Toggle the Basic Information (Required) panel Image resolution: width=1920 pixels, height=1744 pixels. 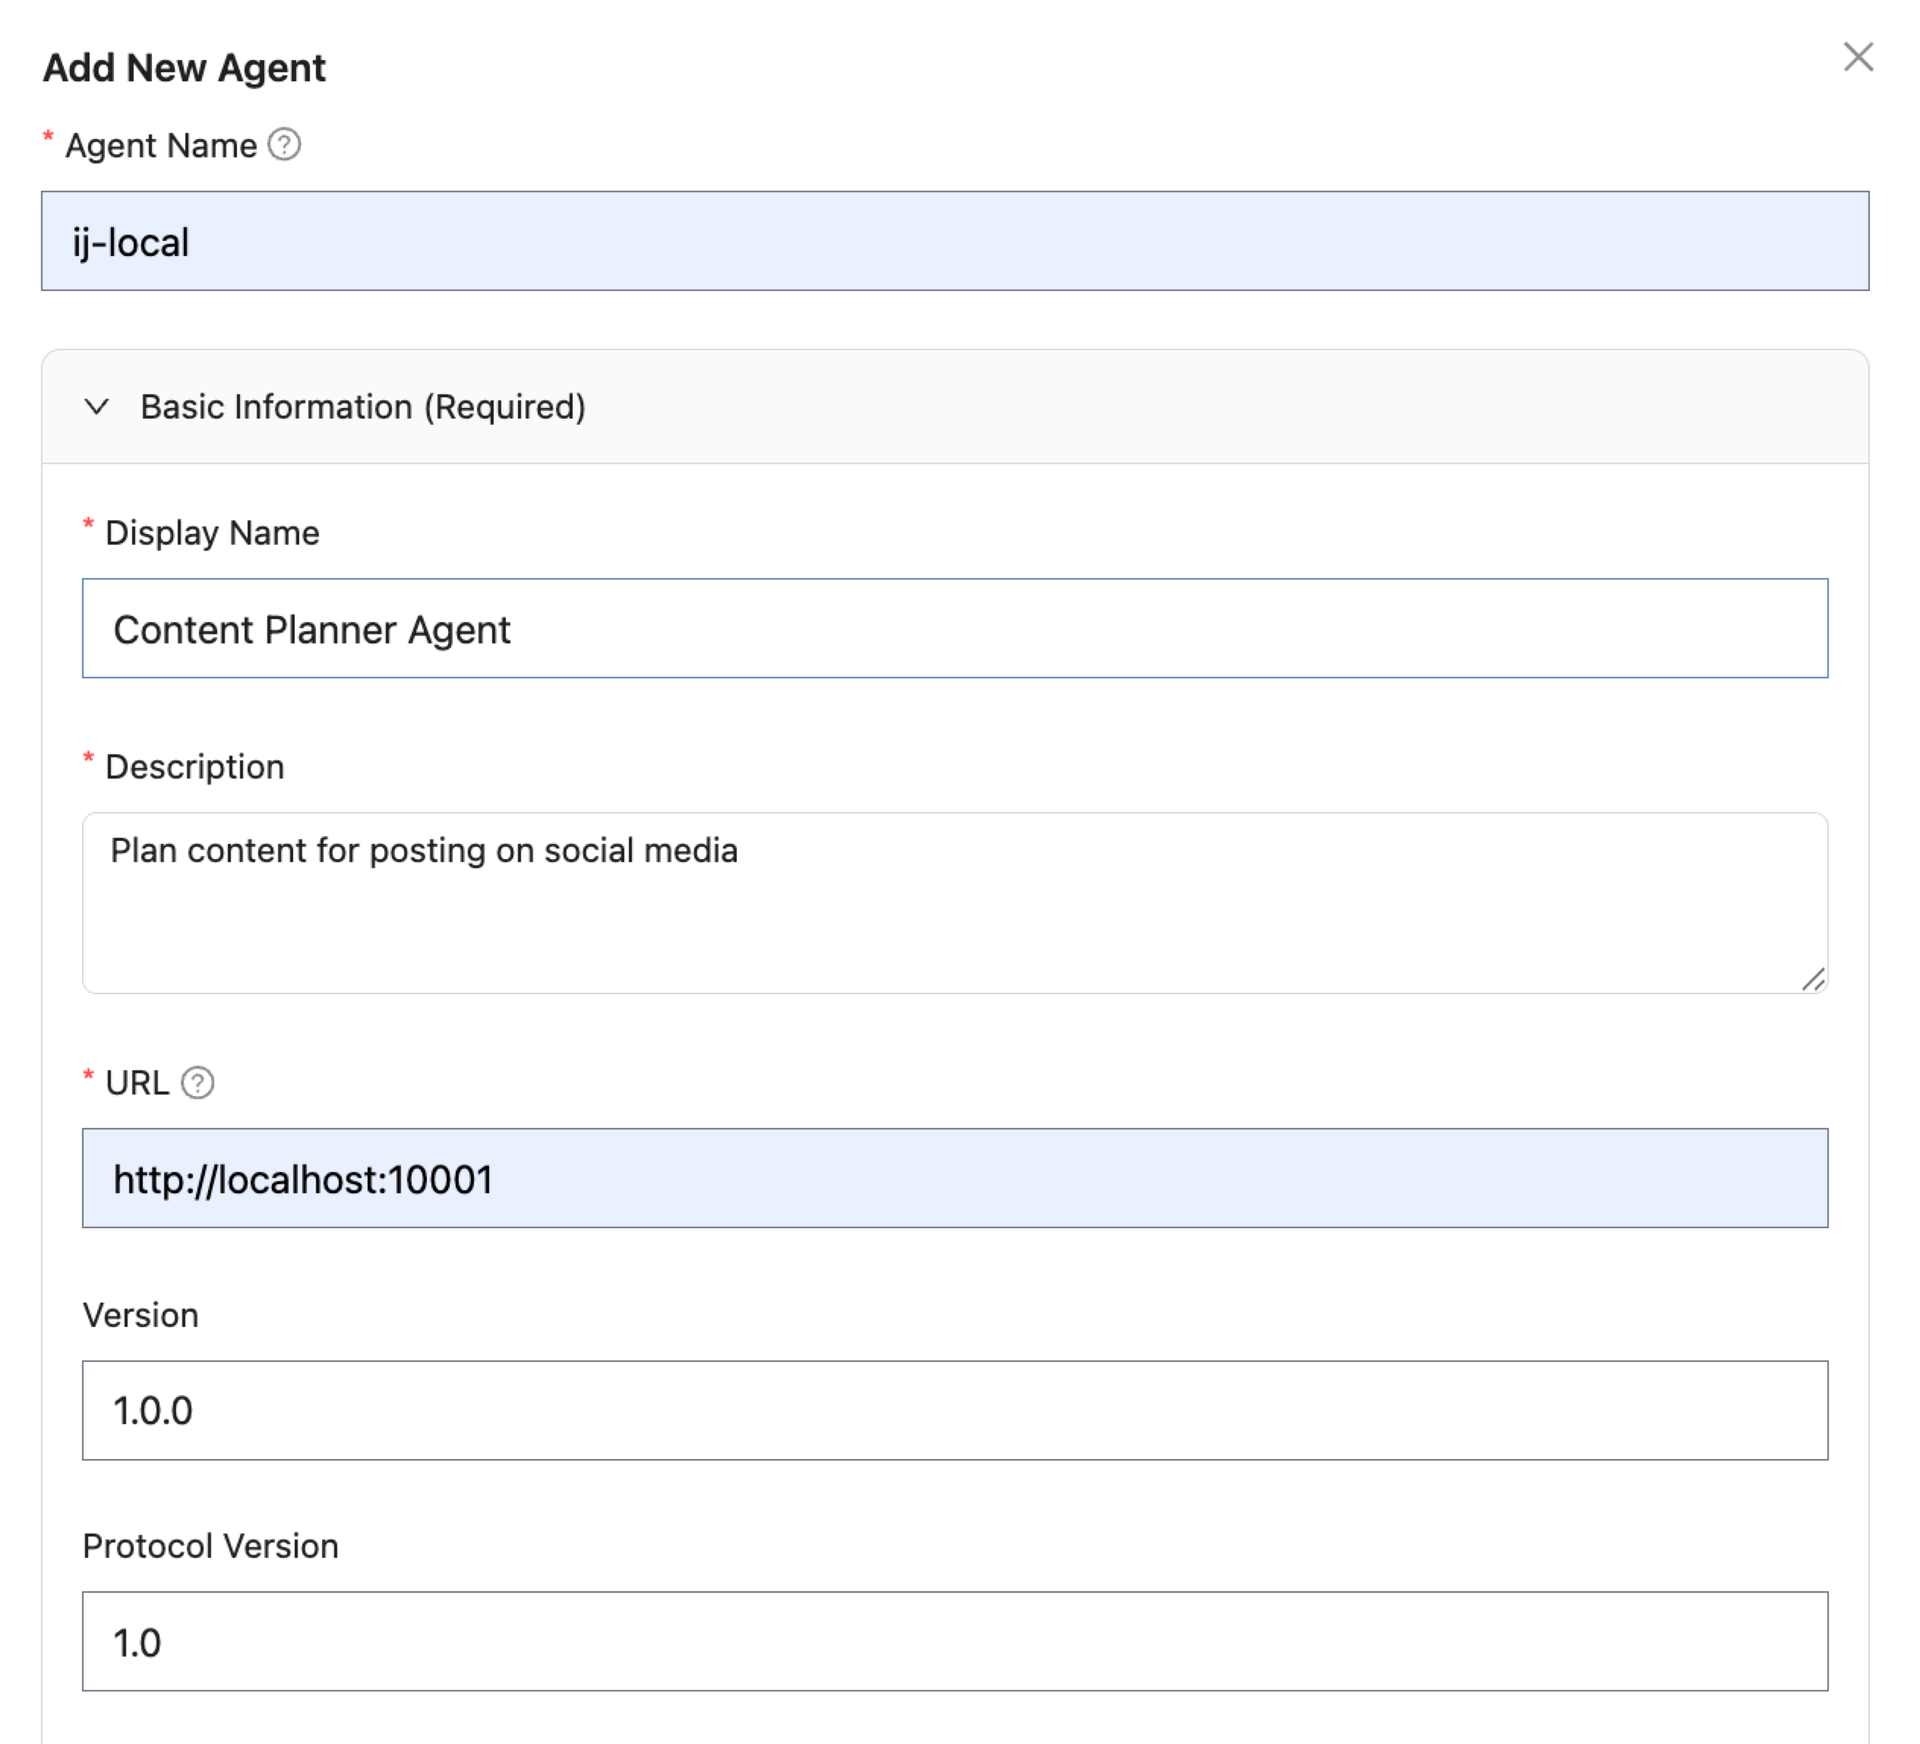click(362, 407)
